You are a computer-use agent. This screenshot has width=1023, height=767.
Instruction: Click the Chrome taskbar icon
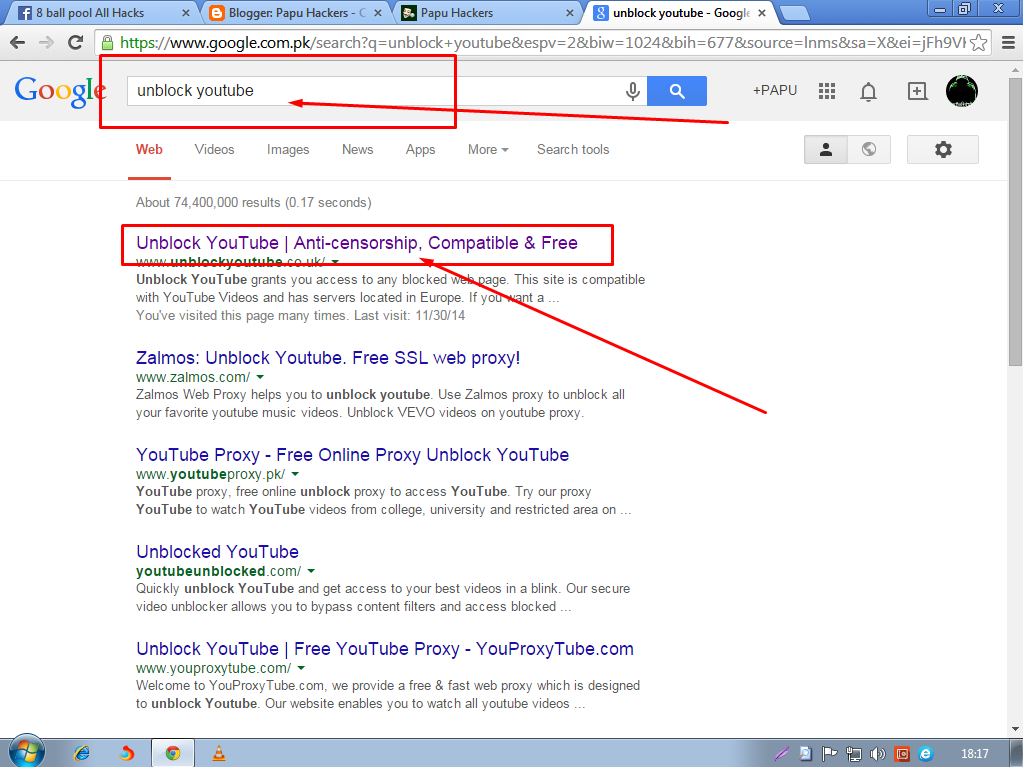coord(173,753)
